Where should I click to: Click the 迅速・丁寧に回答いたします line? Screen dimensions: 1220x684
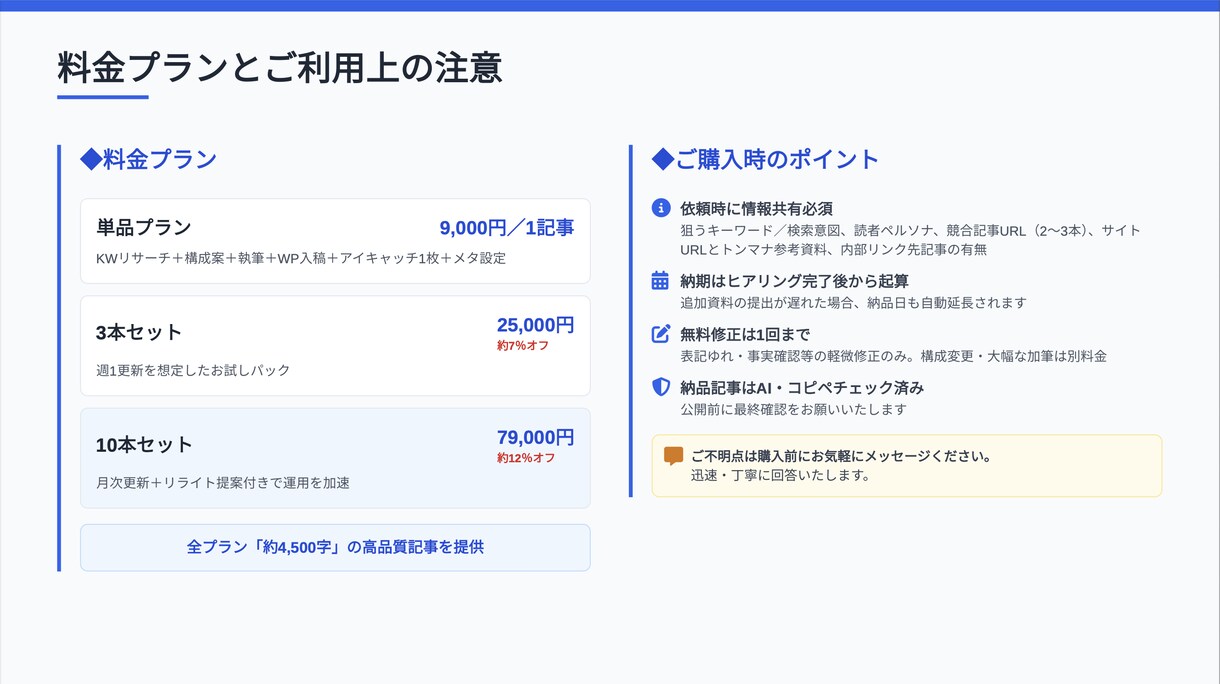coord(780,475)
